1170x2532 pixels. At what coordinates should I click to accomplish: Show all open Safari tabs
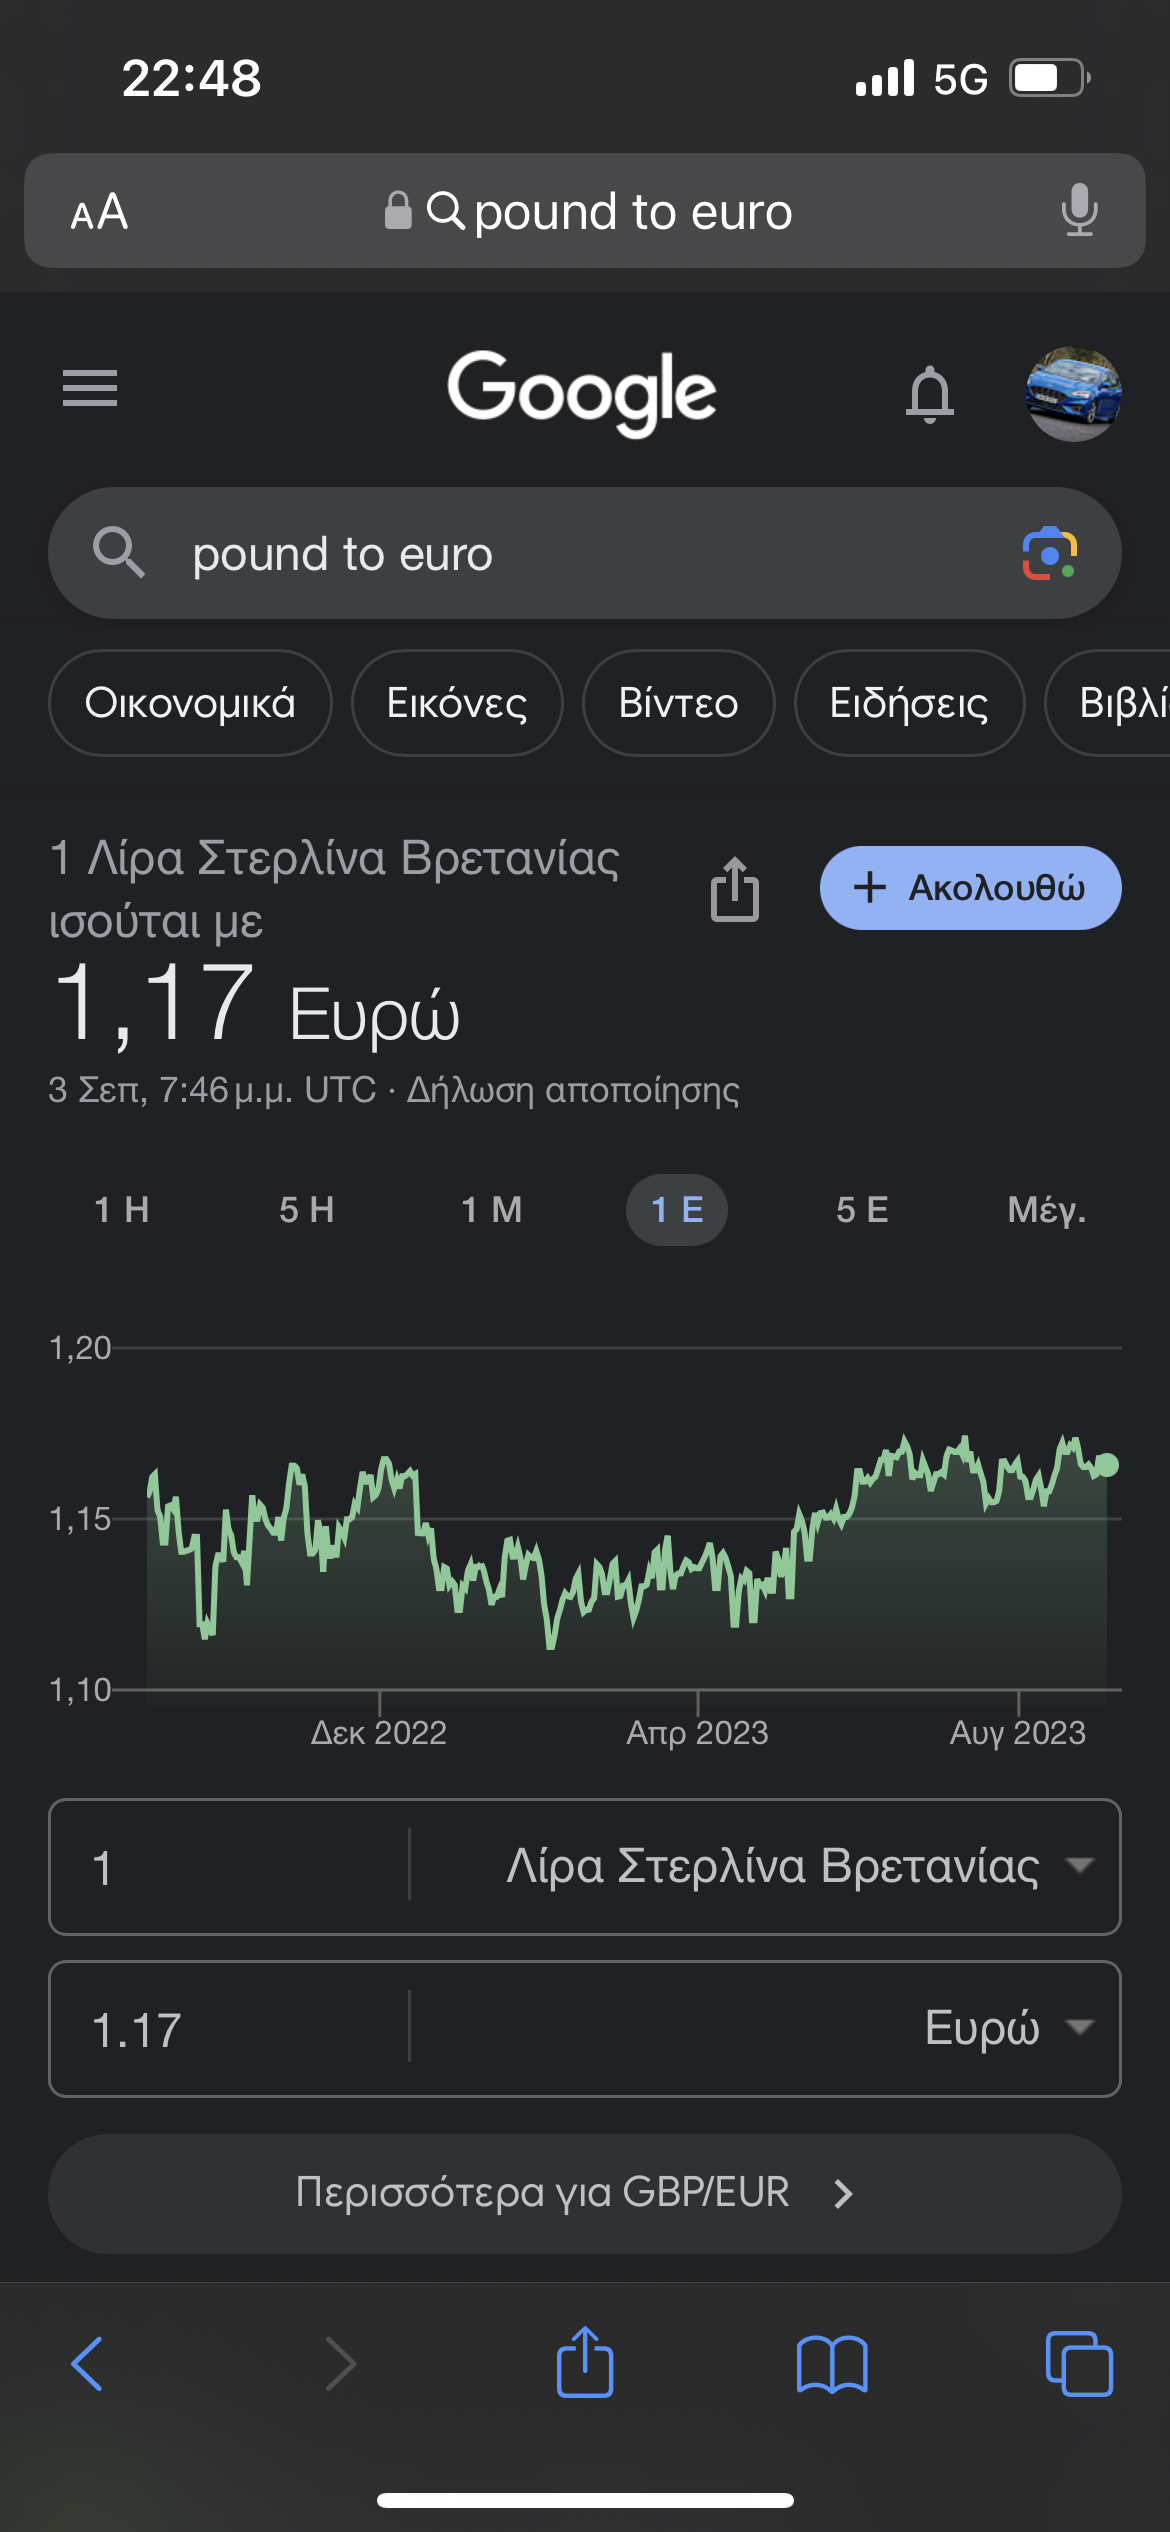pos(1079,2364)
